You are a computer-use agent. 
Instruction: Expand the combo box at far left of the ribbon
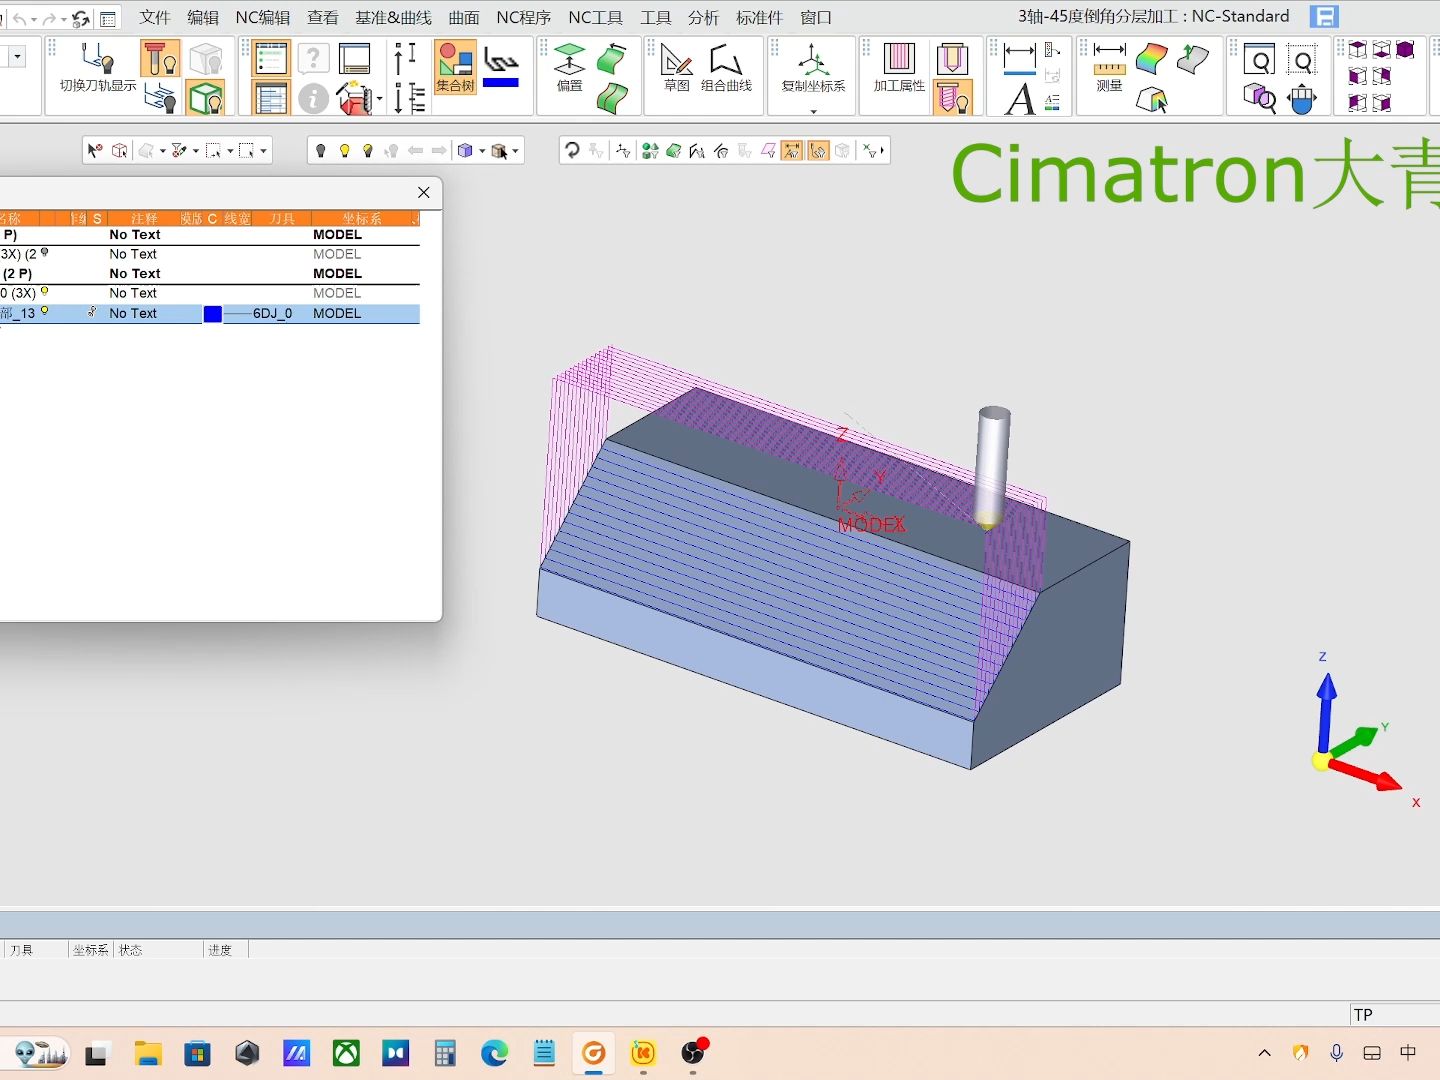coord(17,57)
